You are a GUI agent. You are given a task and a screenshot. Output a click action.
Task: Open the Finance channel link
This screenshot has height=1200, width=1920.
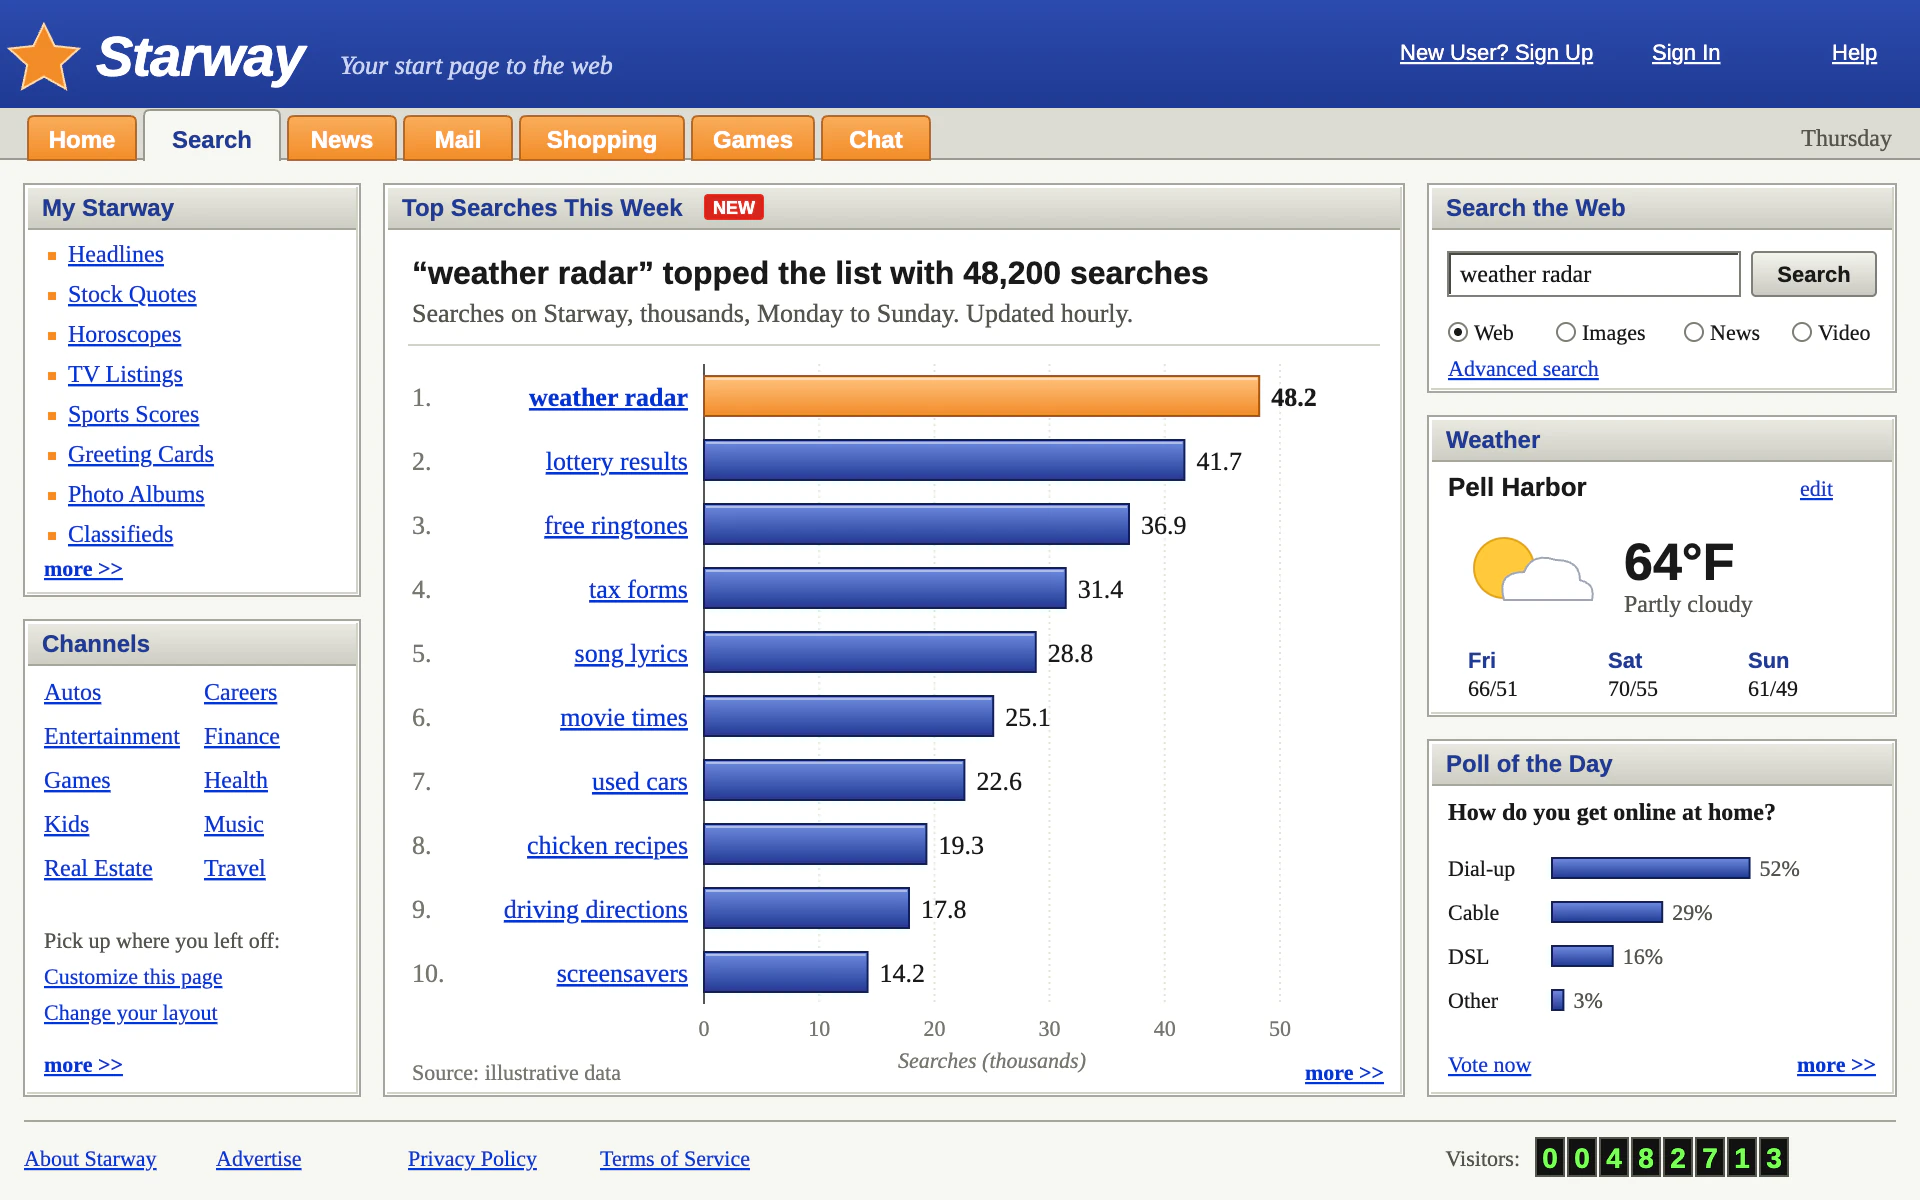tap(242, 737)
